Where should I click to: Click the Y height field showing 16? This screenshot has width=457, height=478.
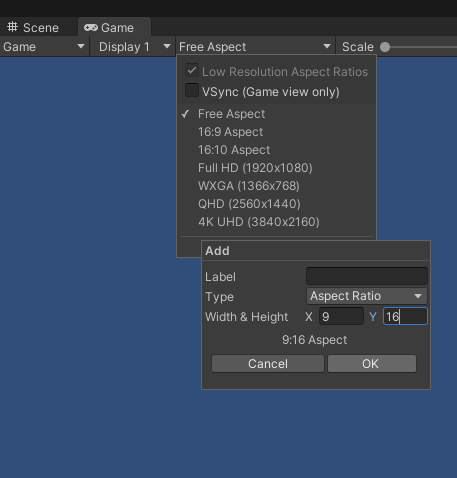pyautogui.click(x=405, y=316)
